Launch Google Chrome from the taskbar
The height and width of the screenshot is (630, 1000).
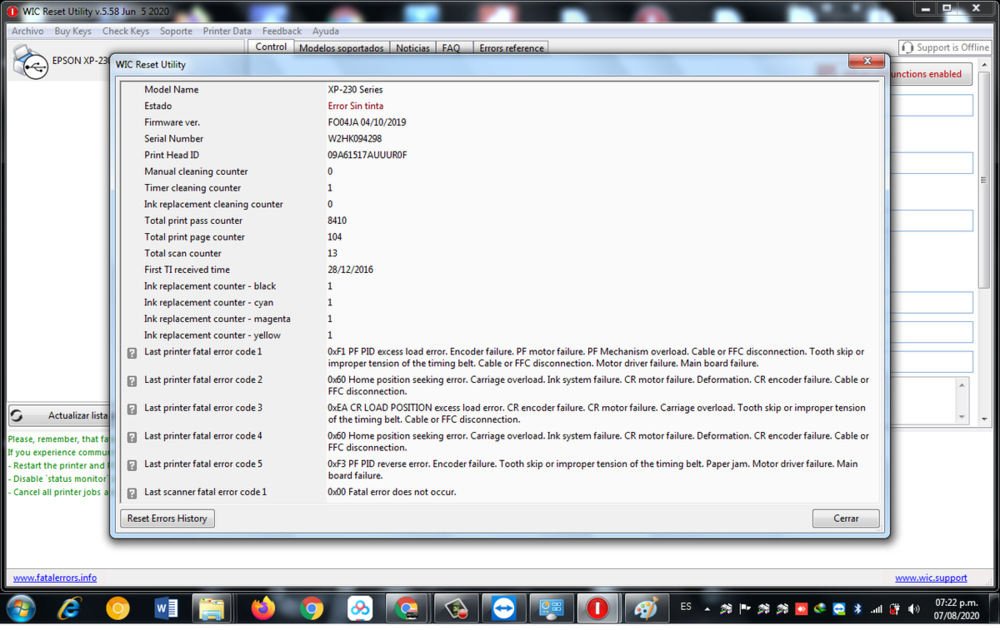coord(310,607)
